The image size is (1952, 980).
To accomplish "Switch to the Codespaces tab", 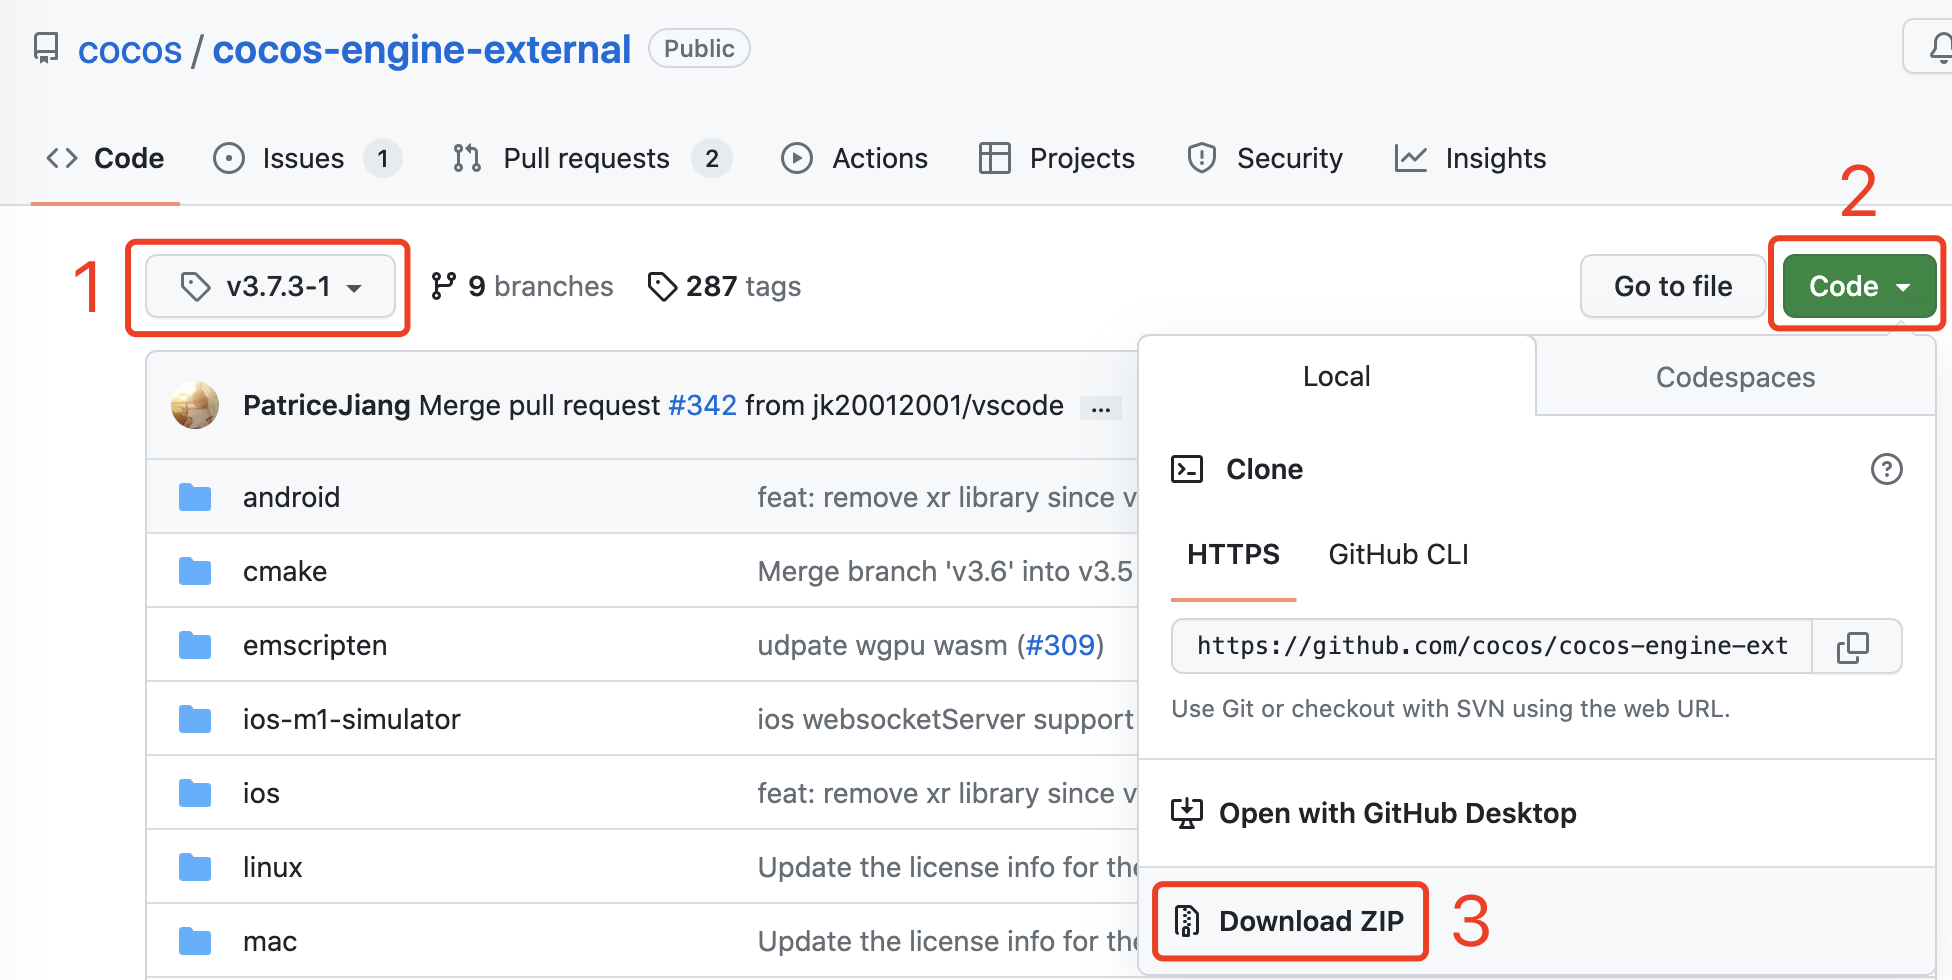I will pyautogui.click(x=1735, y=377).
